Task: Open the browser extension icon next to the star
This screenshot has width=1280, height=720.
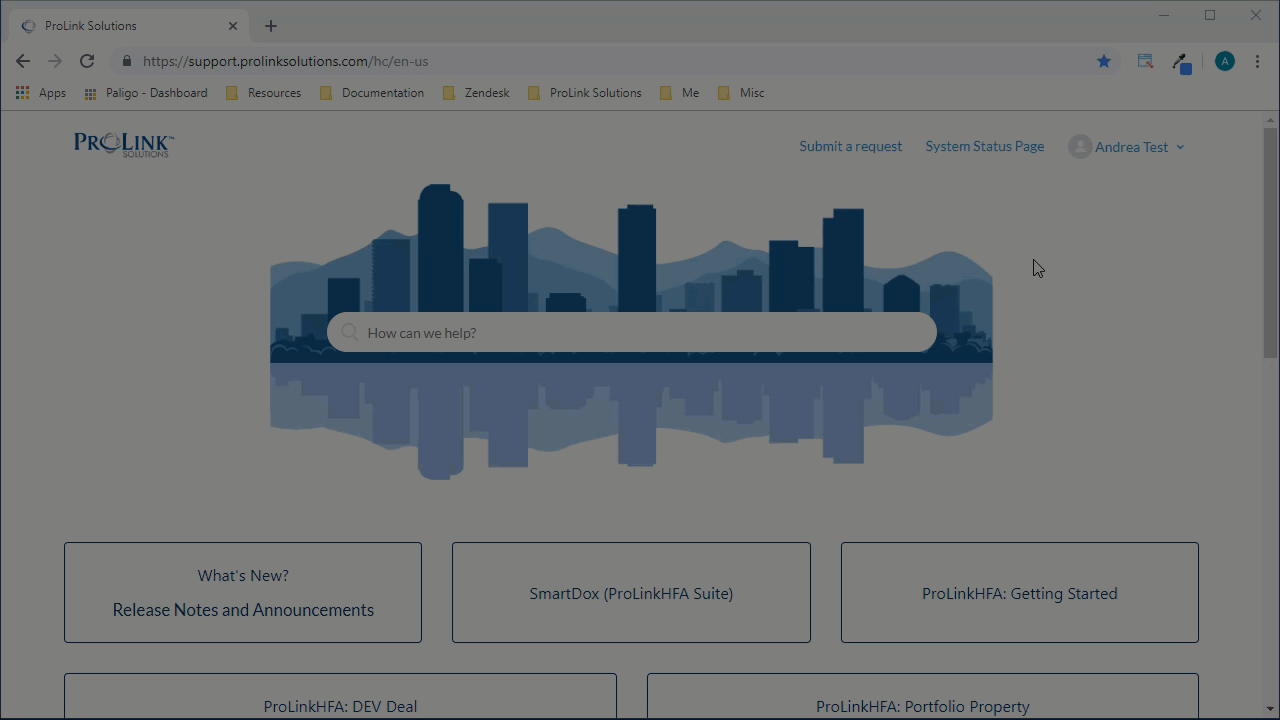Action: tap(1144, 61)
